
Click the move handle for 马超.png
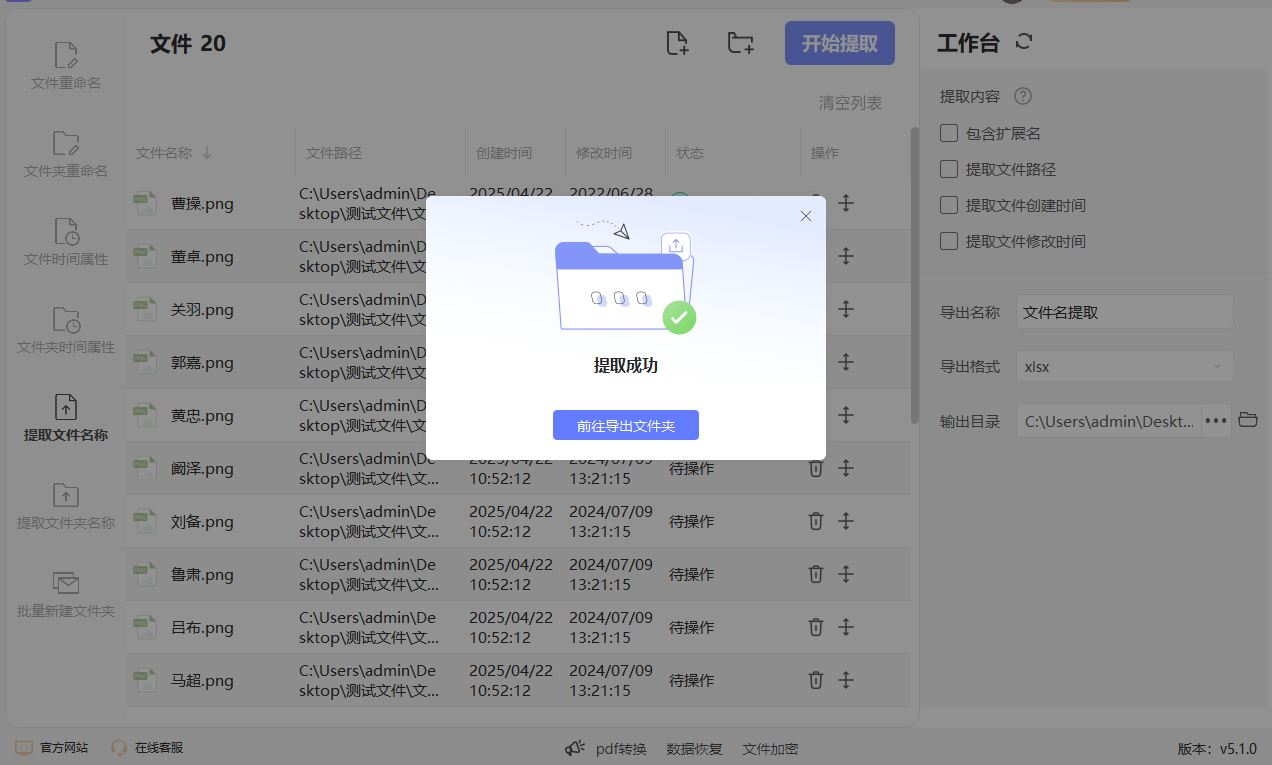[x=846, y=680]
